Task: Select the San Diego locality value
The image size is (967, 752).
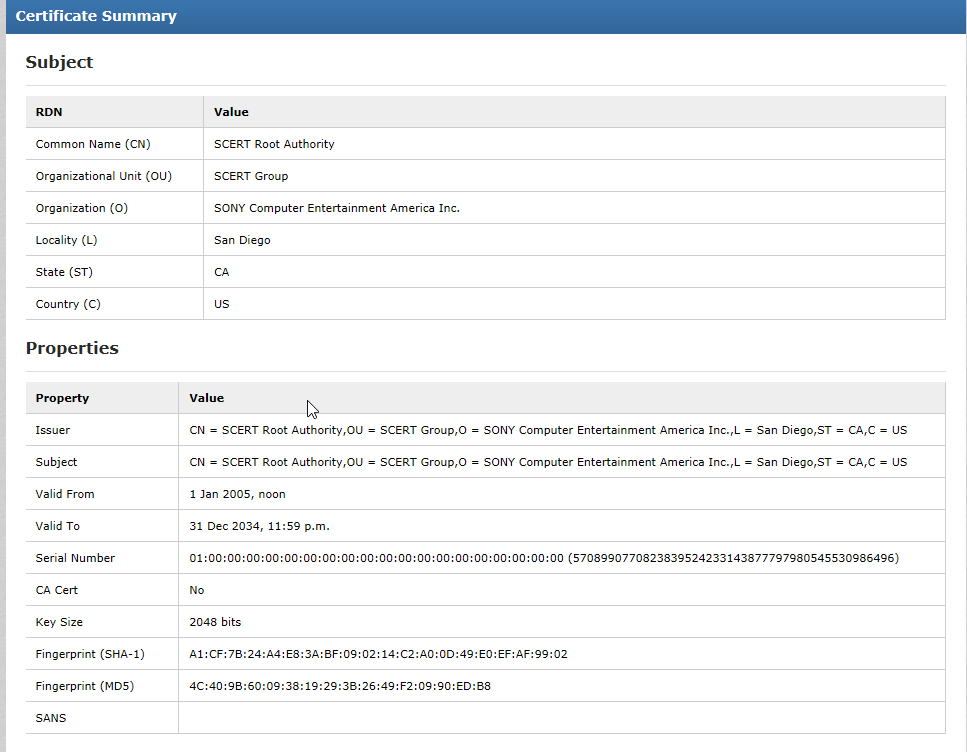Action: click(x=242, y=240)
